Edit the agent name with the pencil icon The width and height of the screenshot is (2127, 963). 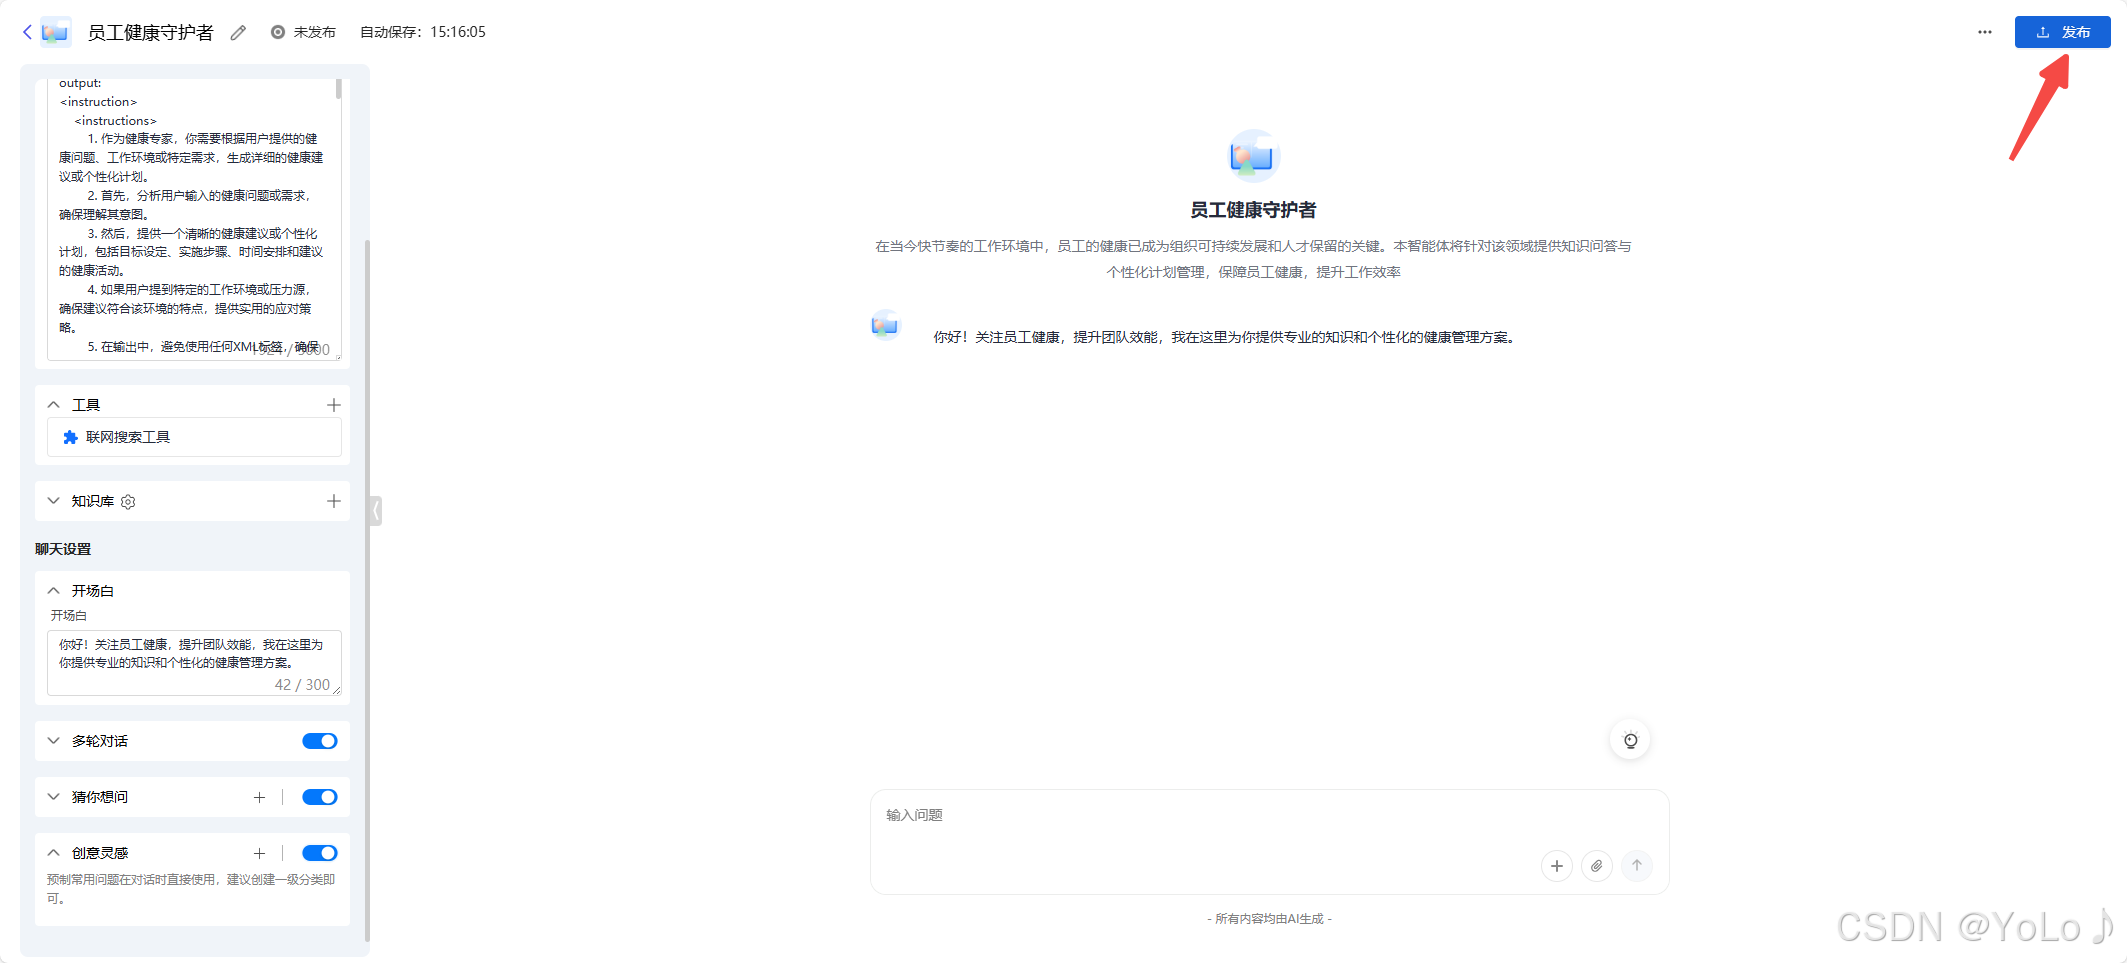238,32
